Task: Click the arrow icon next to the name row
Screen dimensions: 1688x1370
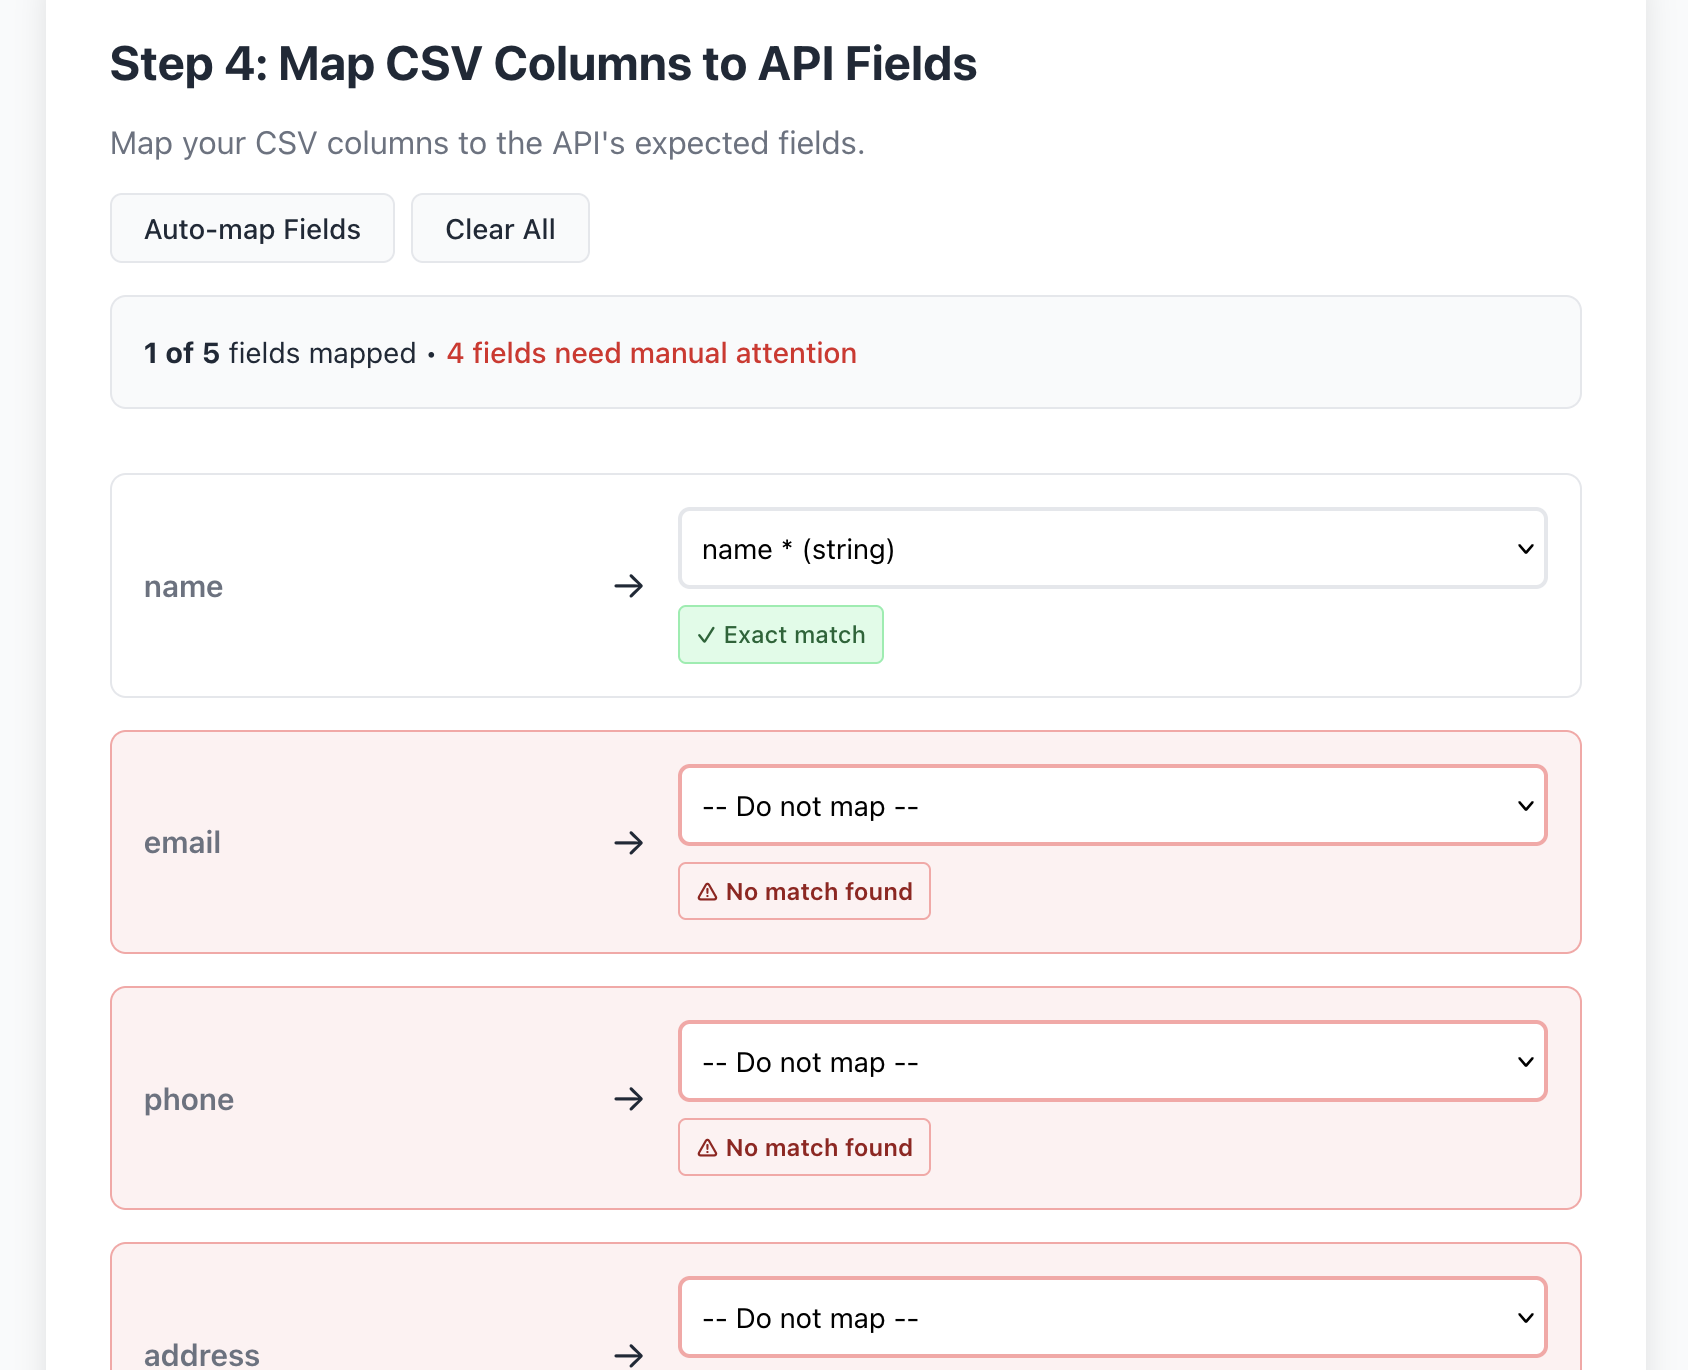Action: (629, 586)
